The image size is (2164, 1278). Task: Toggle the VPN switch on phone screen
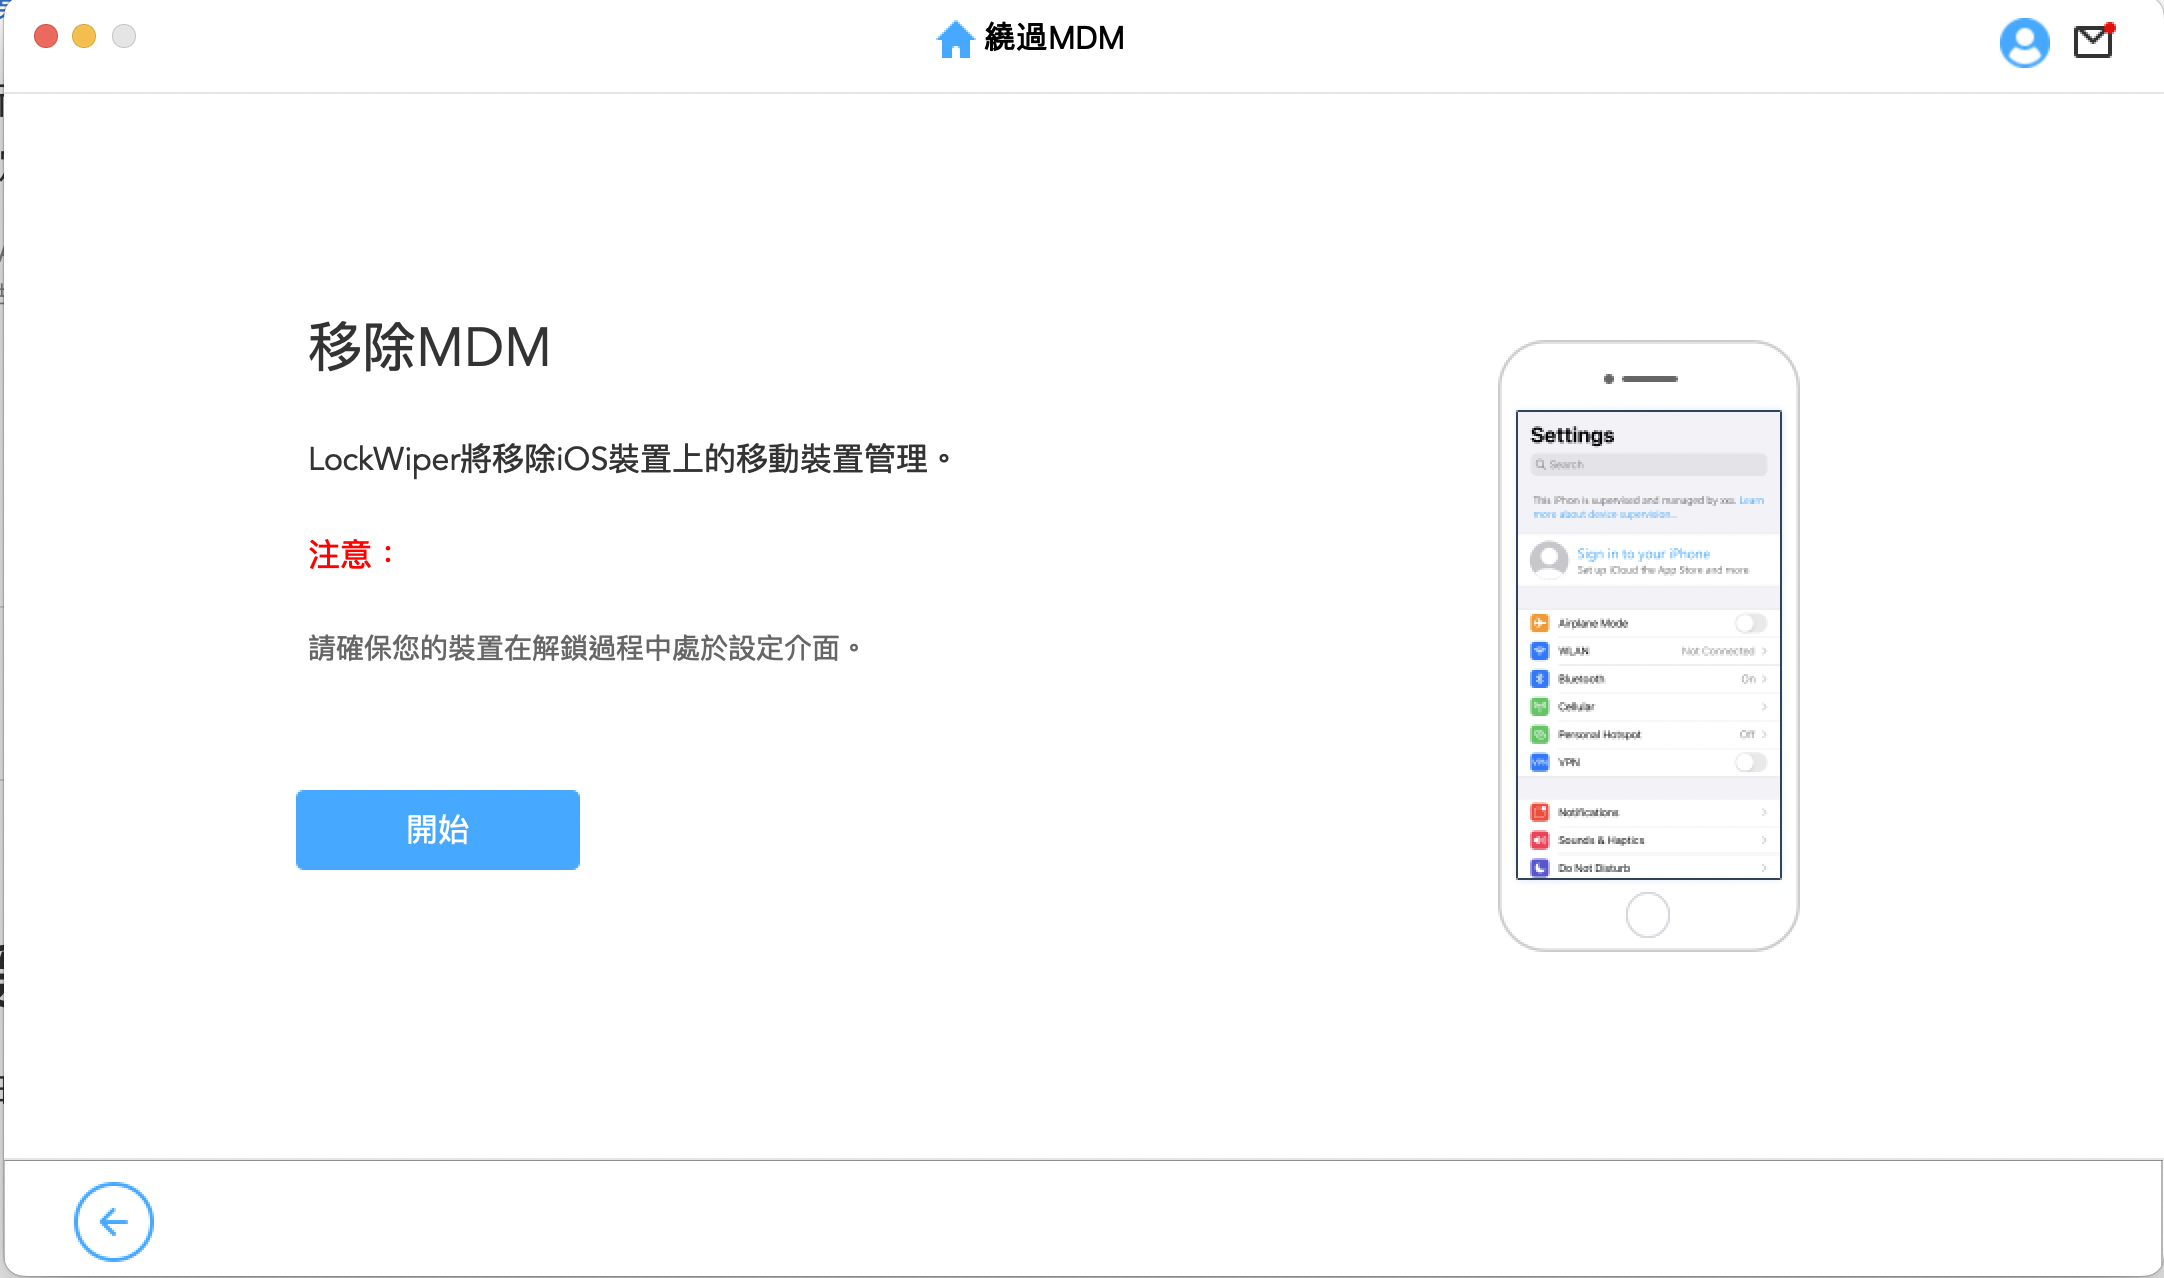tap(1750, 762)
